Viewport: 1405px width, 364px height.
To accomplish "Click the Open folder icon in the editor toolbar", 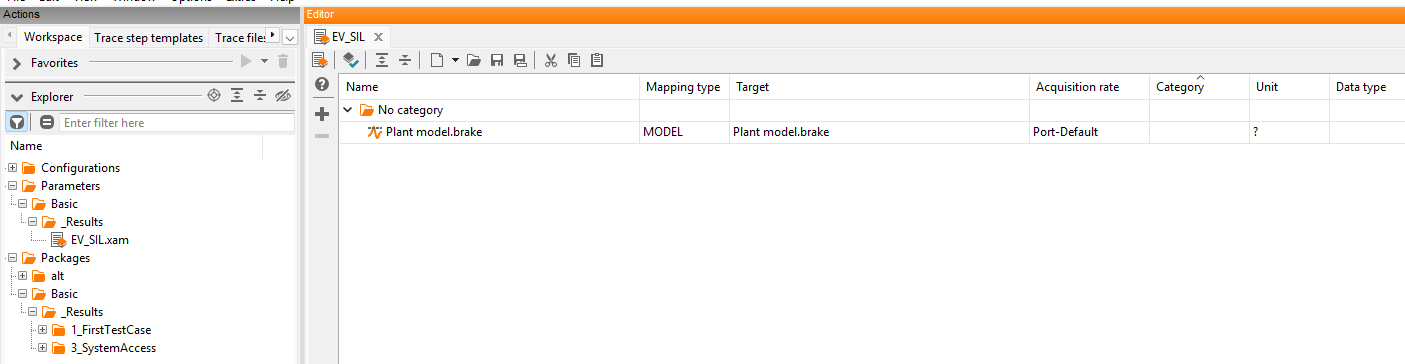I will 474,60.
